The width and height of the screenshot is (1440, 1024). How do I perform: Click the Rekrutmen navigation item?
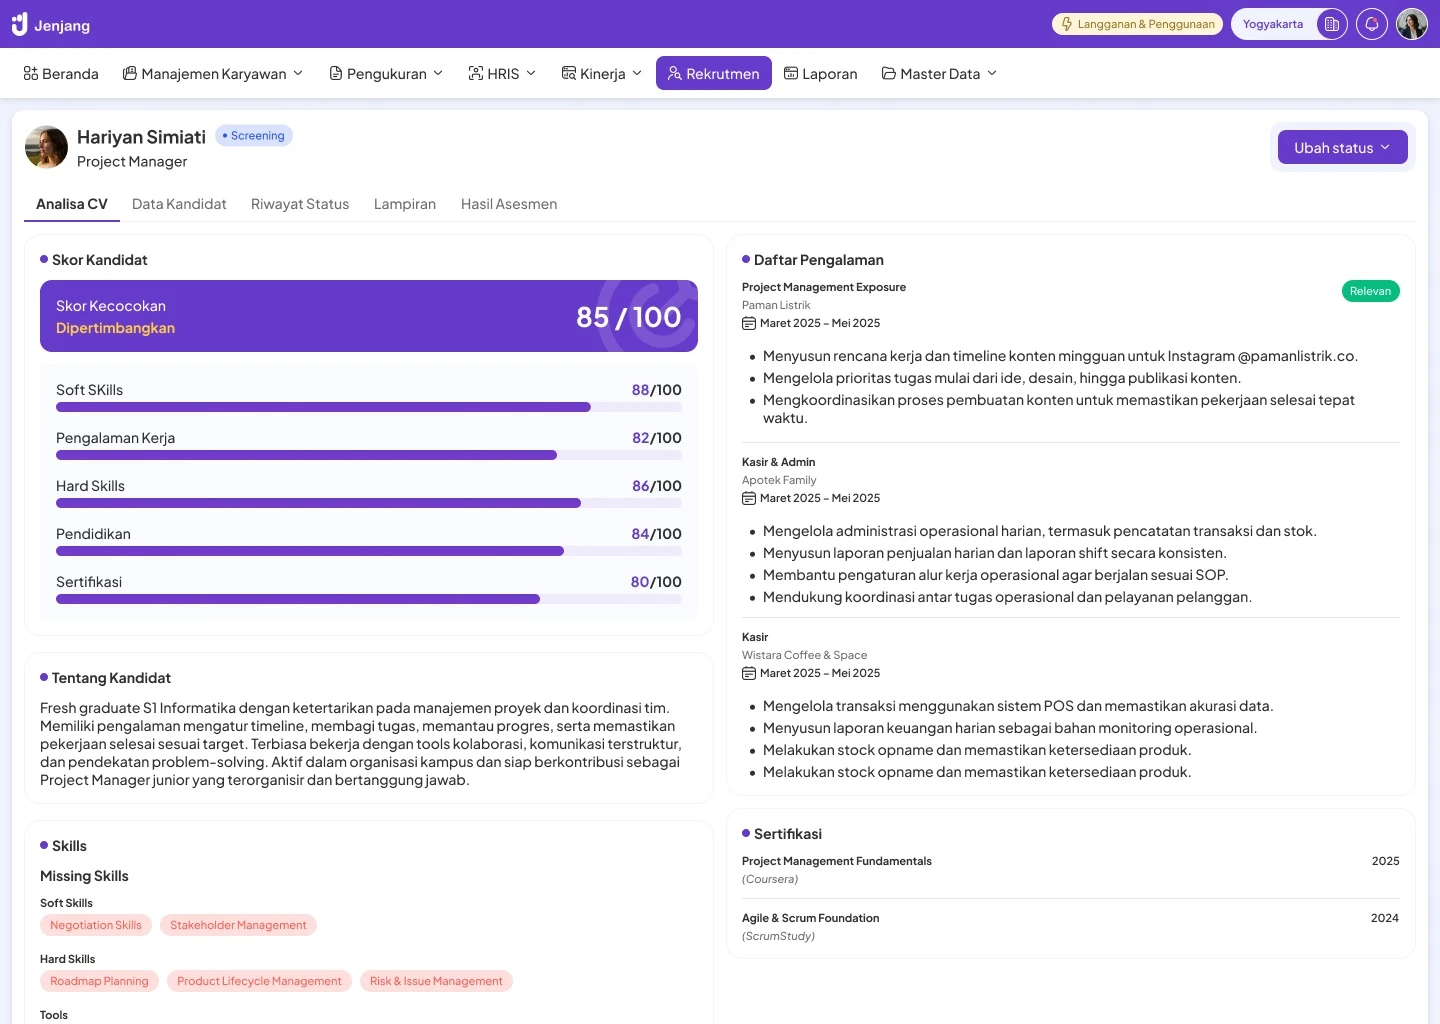pos(713,74)
